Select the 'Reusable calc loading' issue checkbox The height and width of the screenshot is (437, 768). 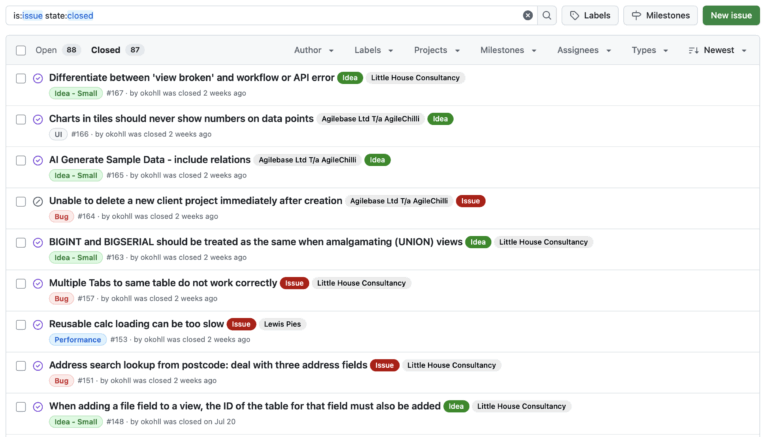pyautogui.click(x=21, y=325)
